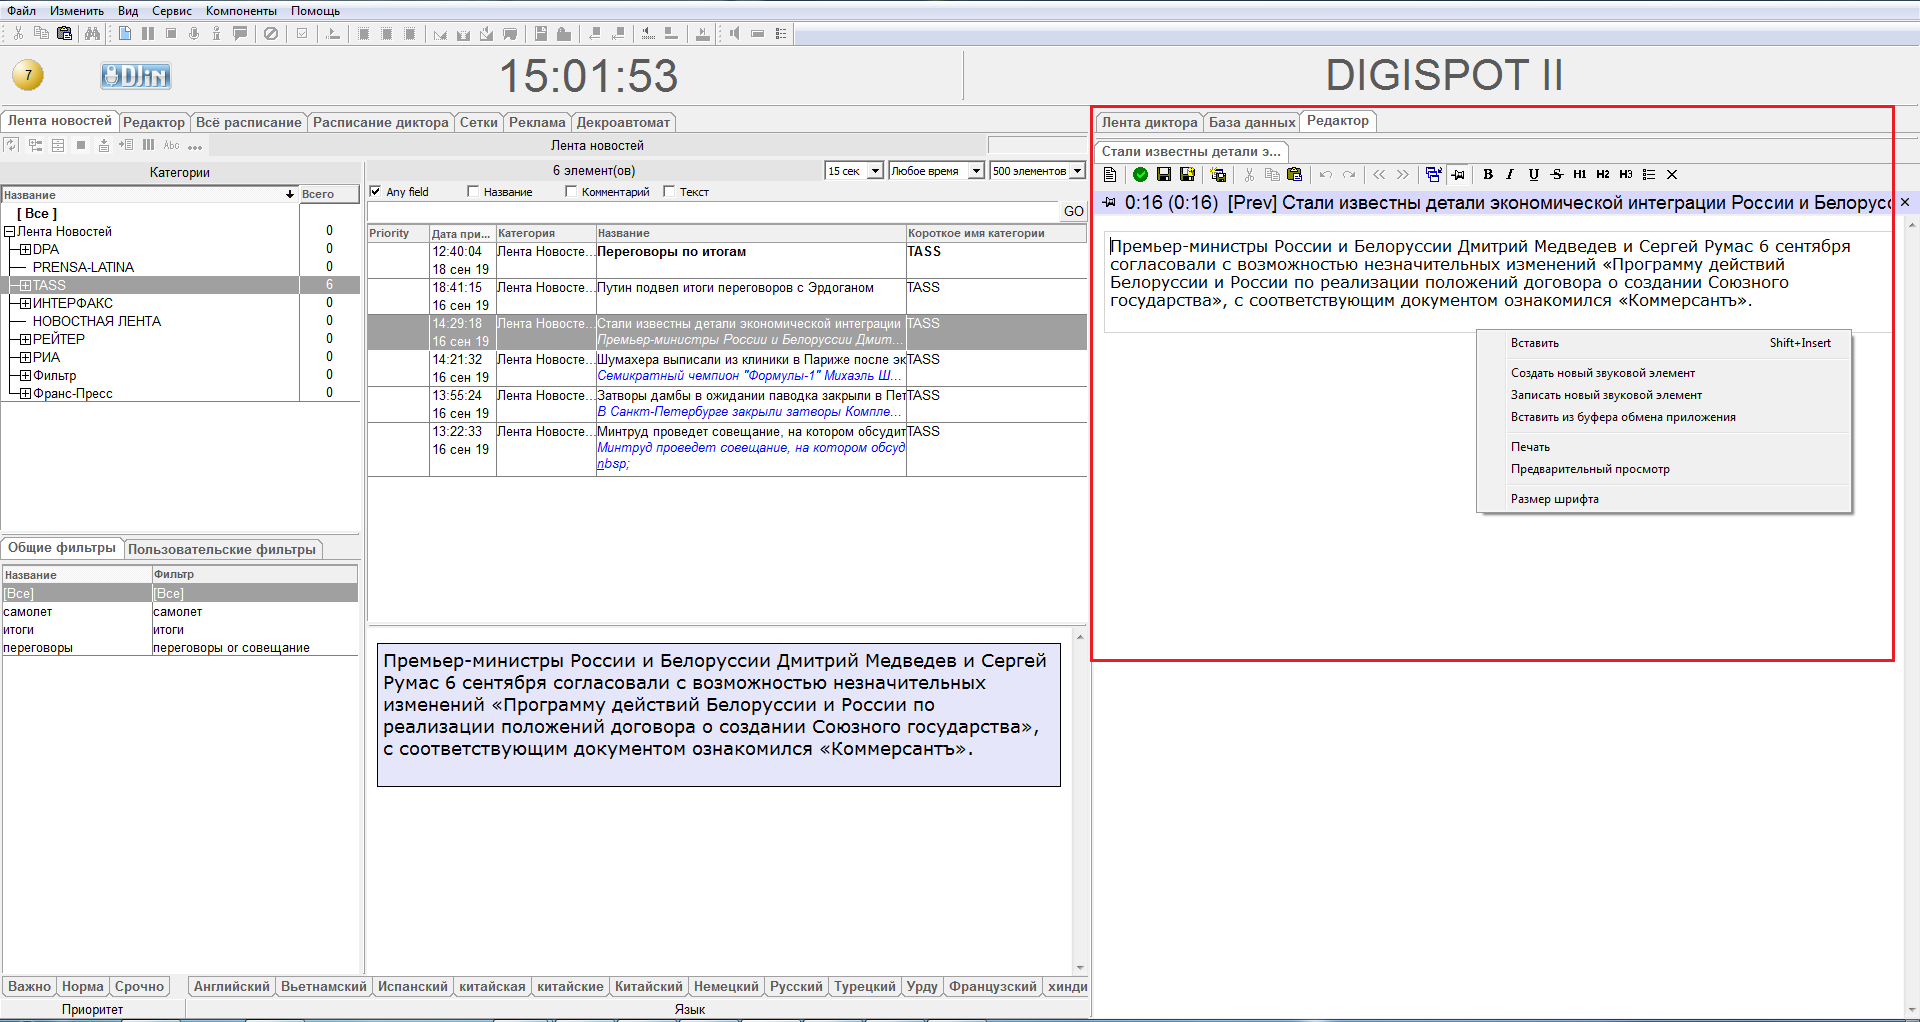
Task: Open the Любое время time filter dropdown
Action: coord(976,171)
